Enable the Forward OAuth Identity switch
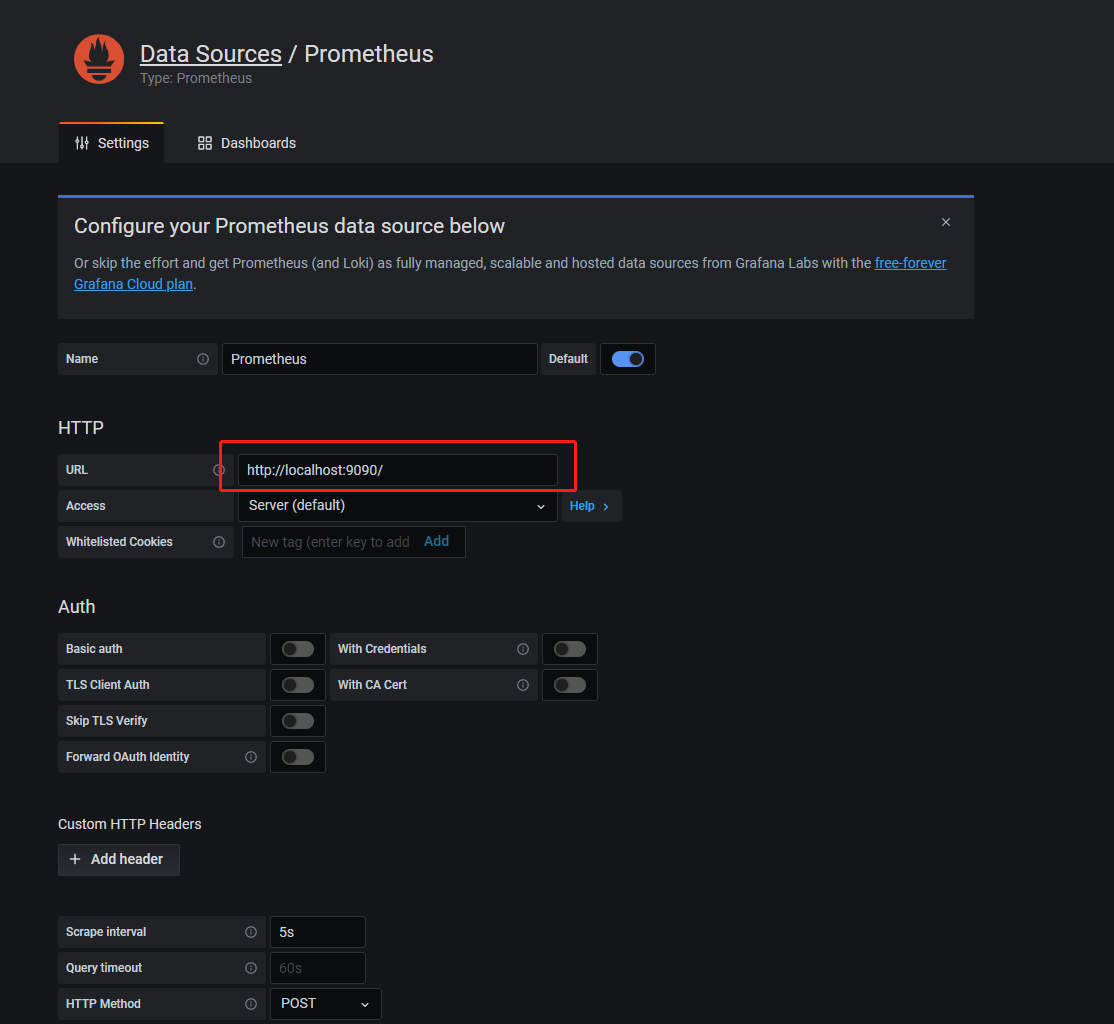 pos(298,758)
